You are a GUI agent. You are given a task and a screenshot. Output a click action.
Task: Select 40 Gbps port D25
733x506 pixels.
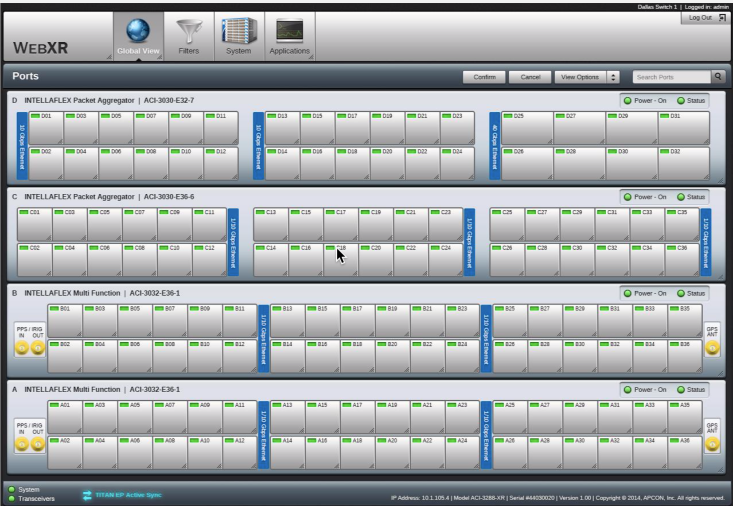pos(527,128)
